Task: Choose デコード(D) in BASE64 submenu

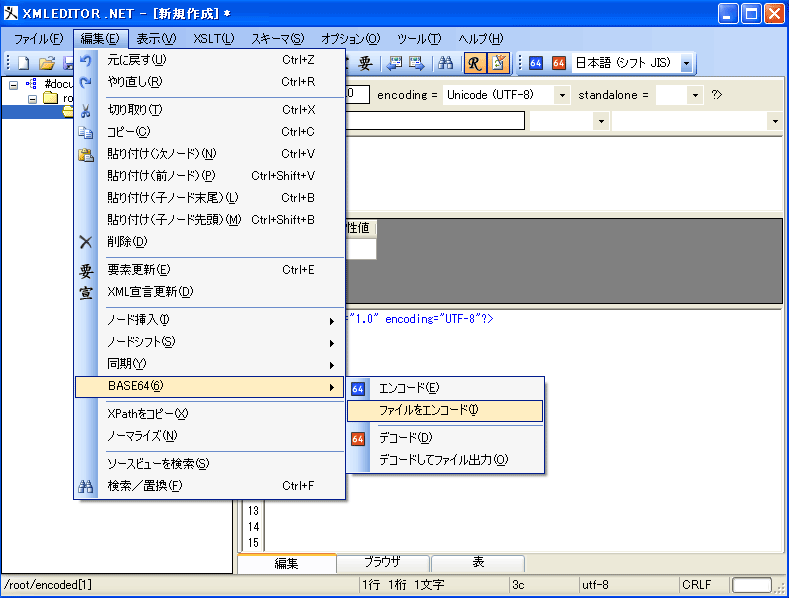Action: click(445, 438)
